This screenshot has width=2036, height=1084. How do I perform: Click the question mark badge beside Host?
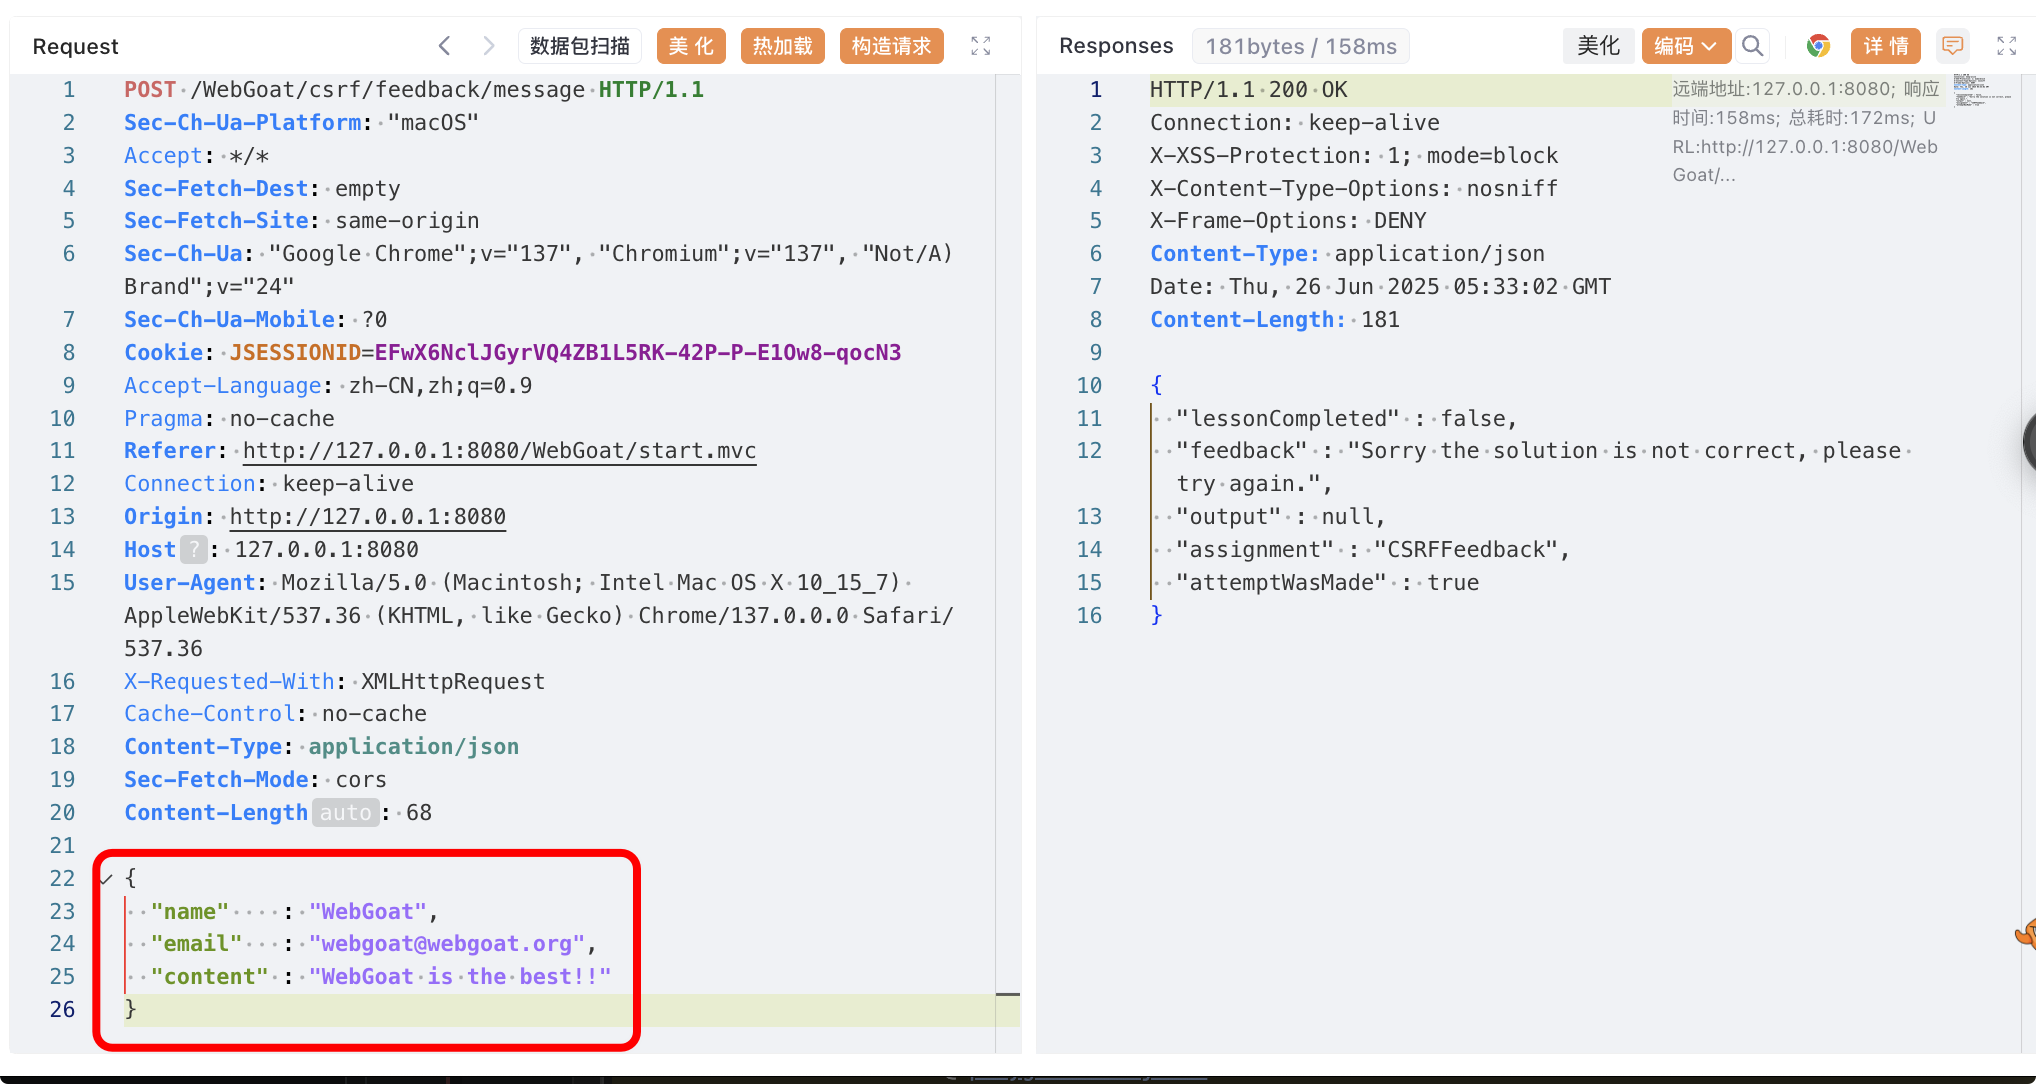194,550
